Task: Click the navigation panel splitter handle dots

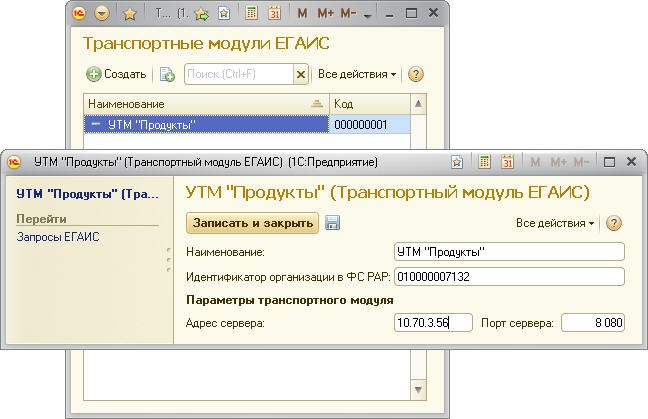Action: click(x=169, y=260)
